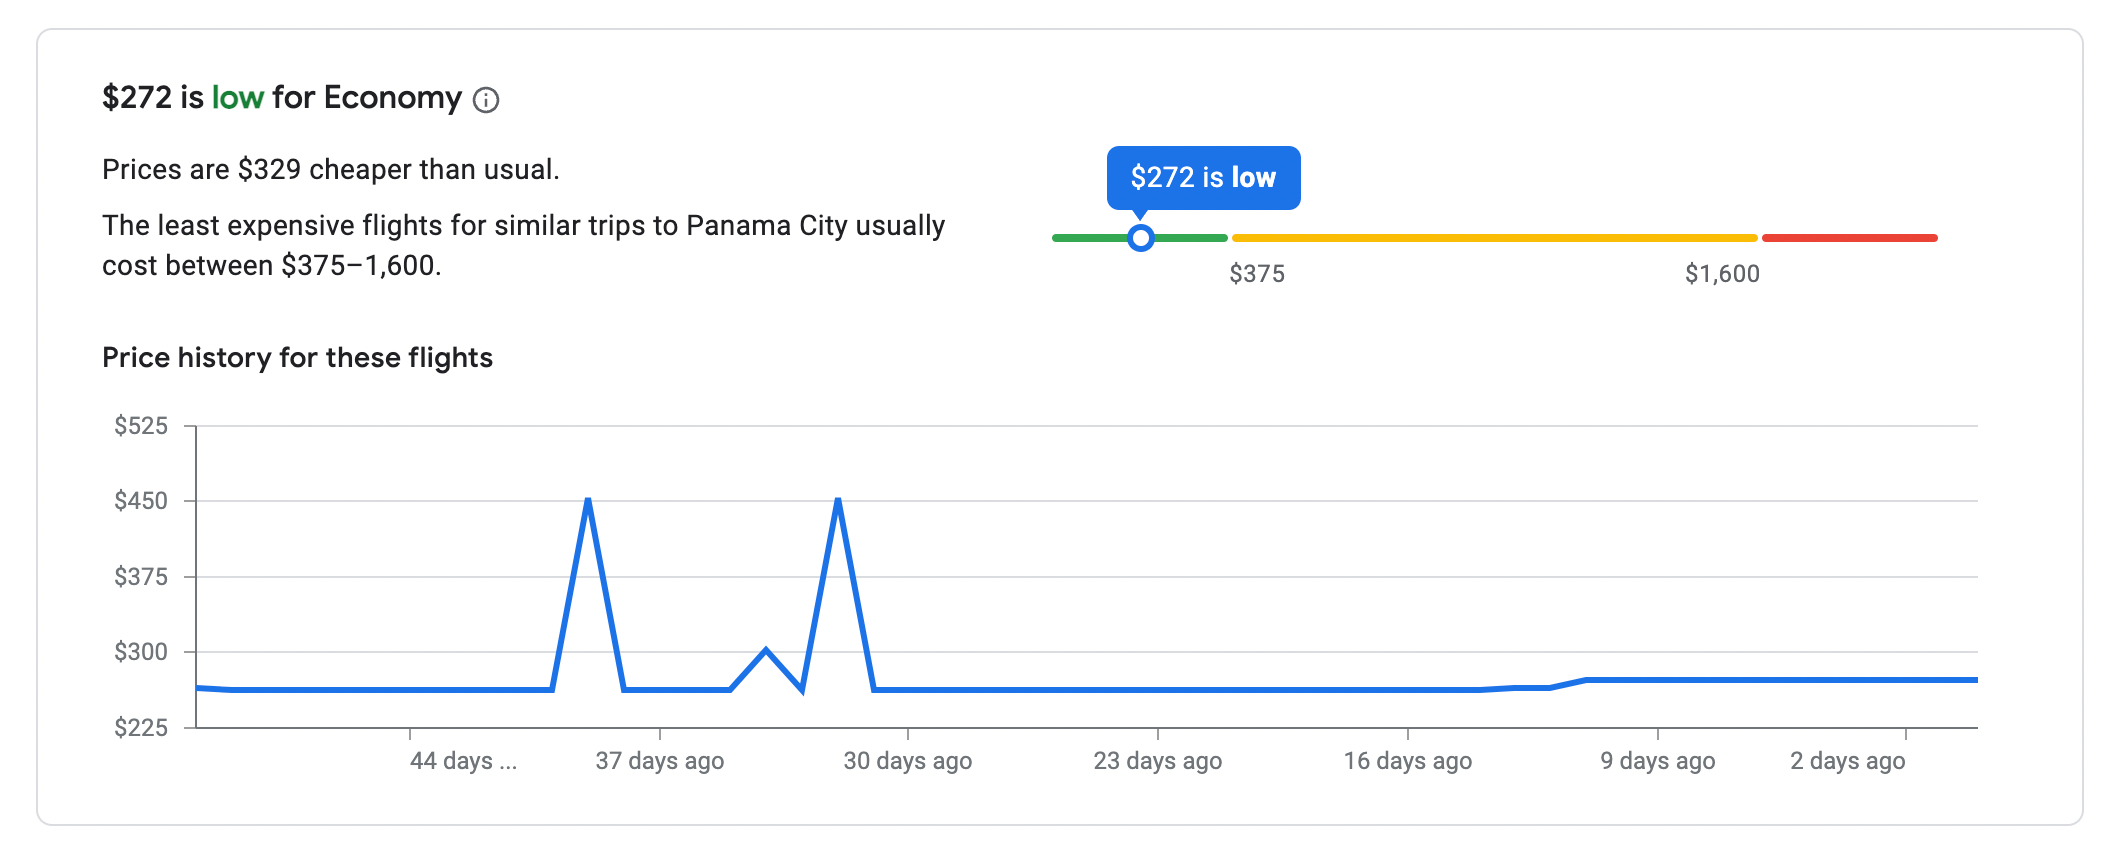Click the small $300 bump between the spikes
The width and height of the screenshot is (2122, 850).
point(766,651)
